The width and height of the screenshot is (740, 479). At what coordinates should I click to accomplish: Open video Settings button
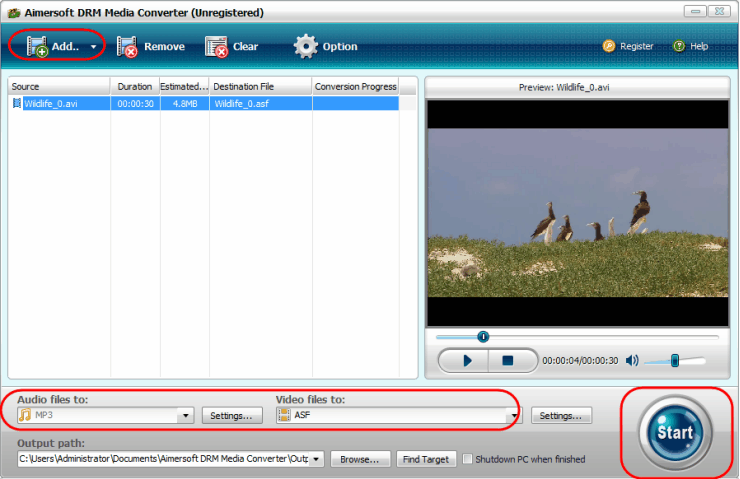tap(561, 415)
